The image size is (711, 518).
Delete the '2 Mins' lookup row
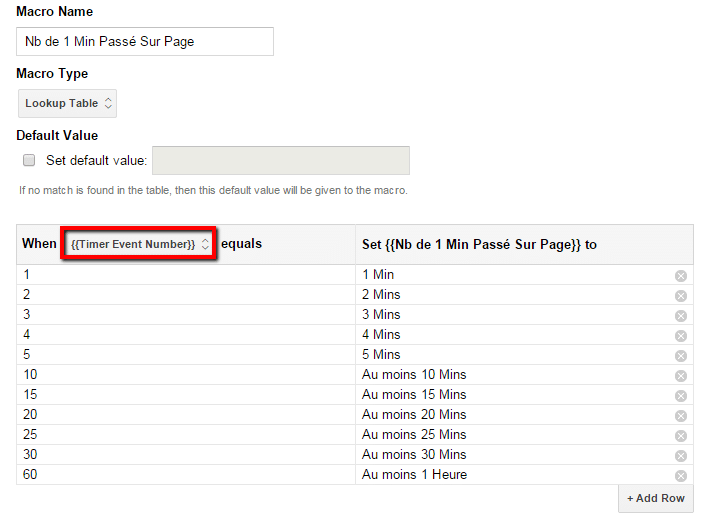coord(681,295)
